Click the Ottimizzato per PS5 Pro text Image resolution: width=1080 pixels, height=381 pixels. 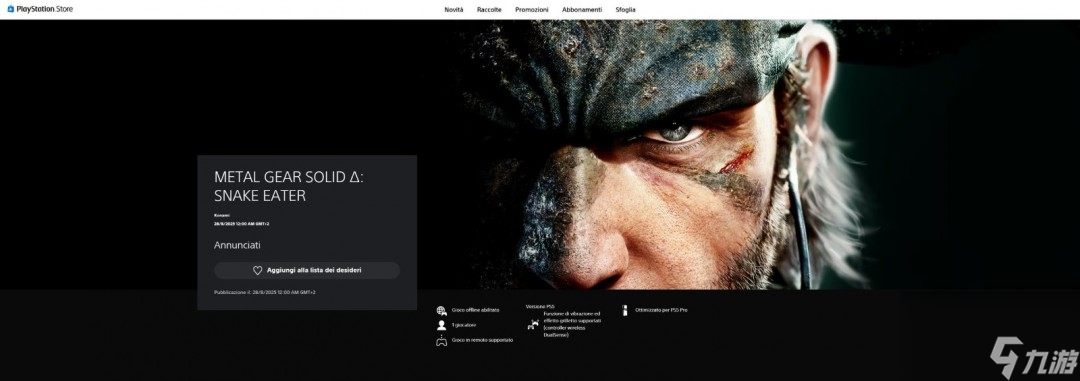tap(661, 311)
